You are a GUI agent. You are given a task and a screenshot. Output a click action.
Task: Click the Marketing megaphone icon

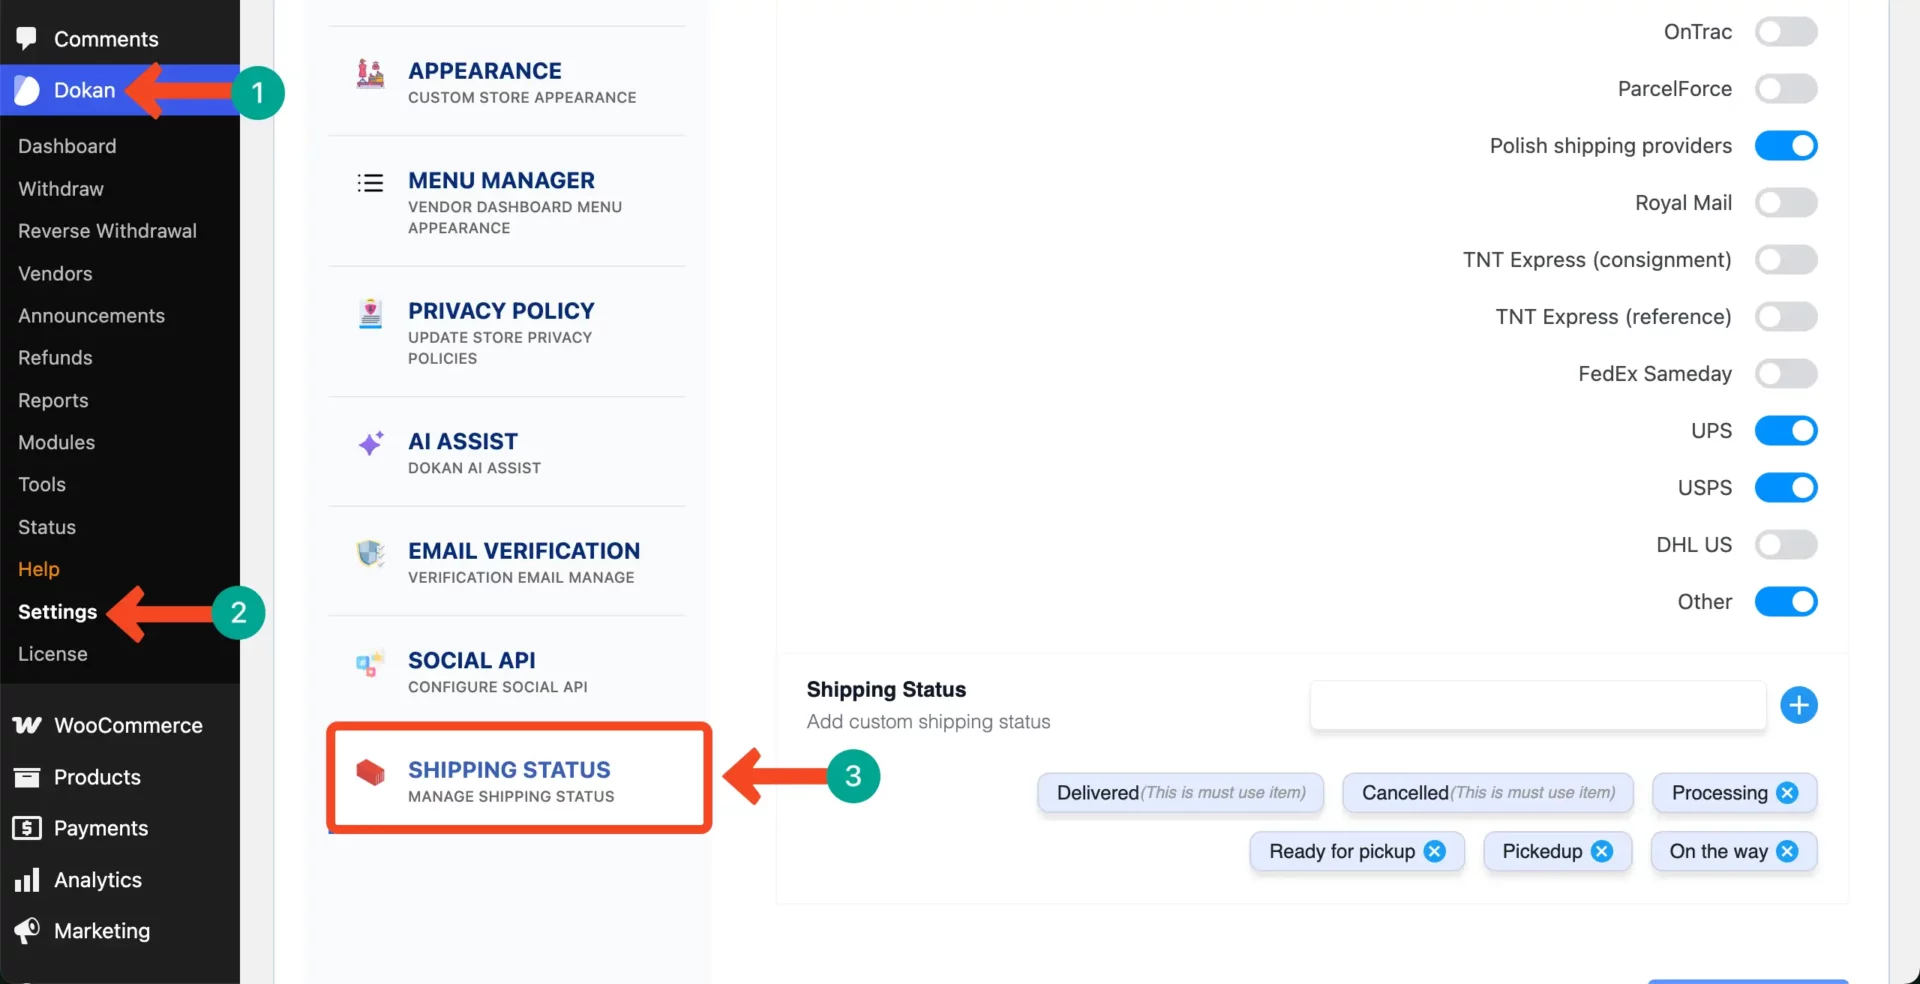[27, 931]
